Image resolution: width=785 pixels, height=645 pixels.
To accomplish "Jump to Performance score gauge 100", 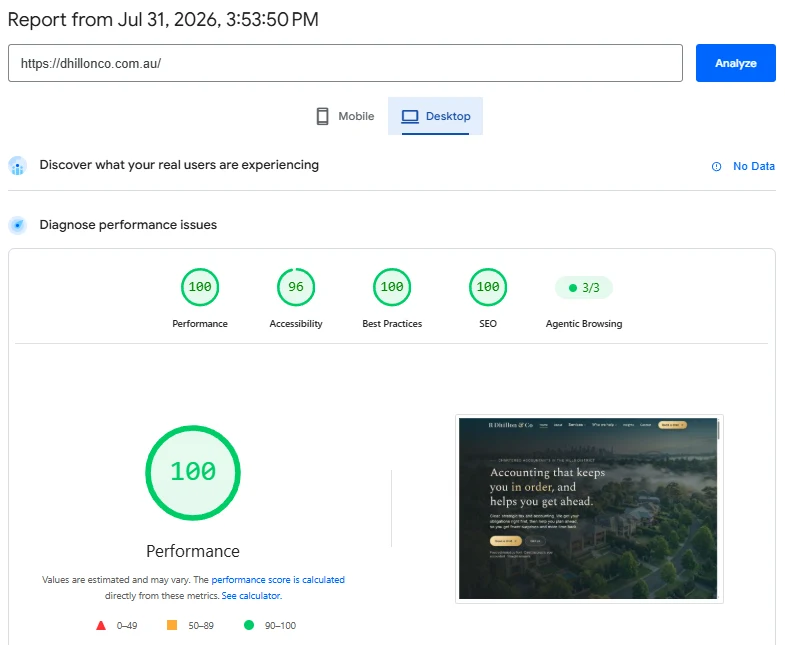I will [x=200, y=287].
